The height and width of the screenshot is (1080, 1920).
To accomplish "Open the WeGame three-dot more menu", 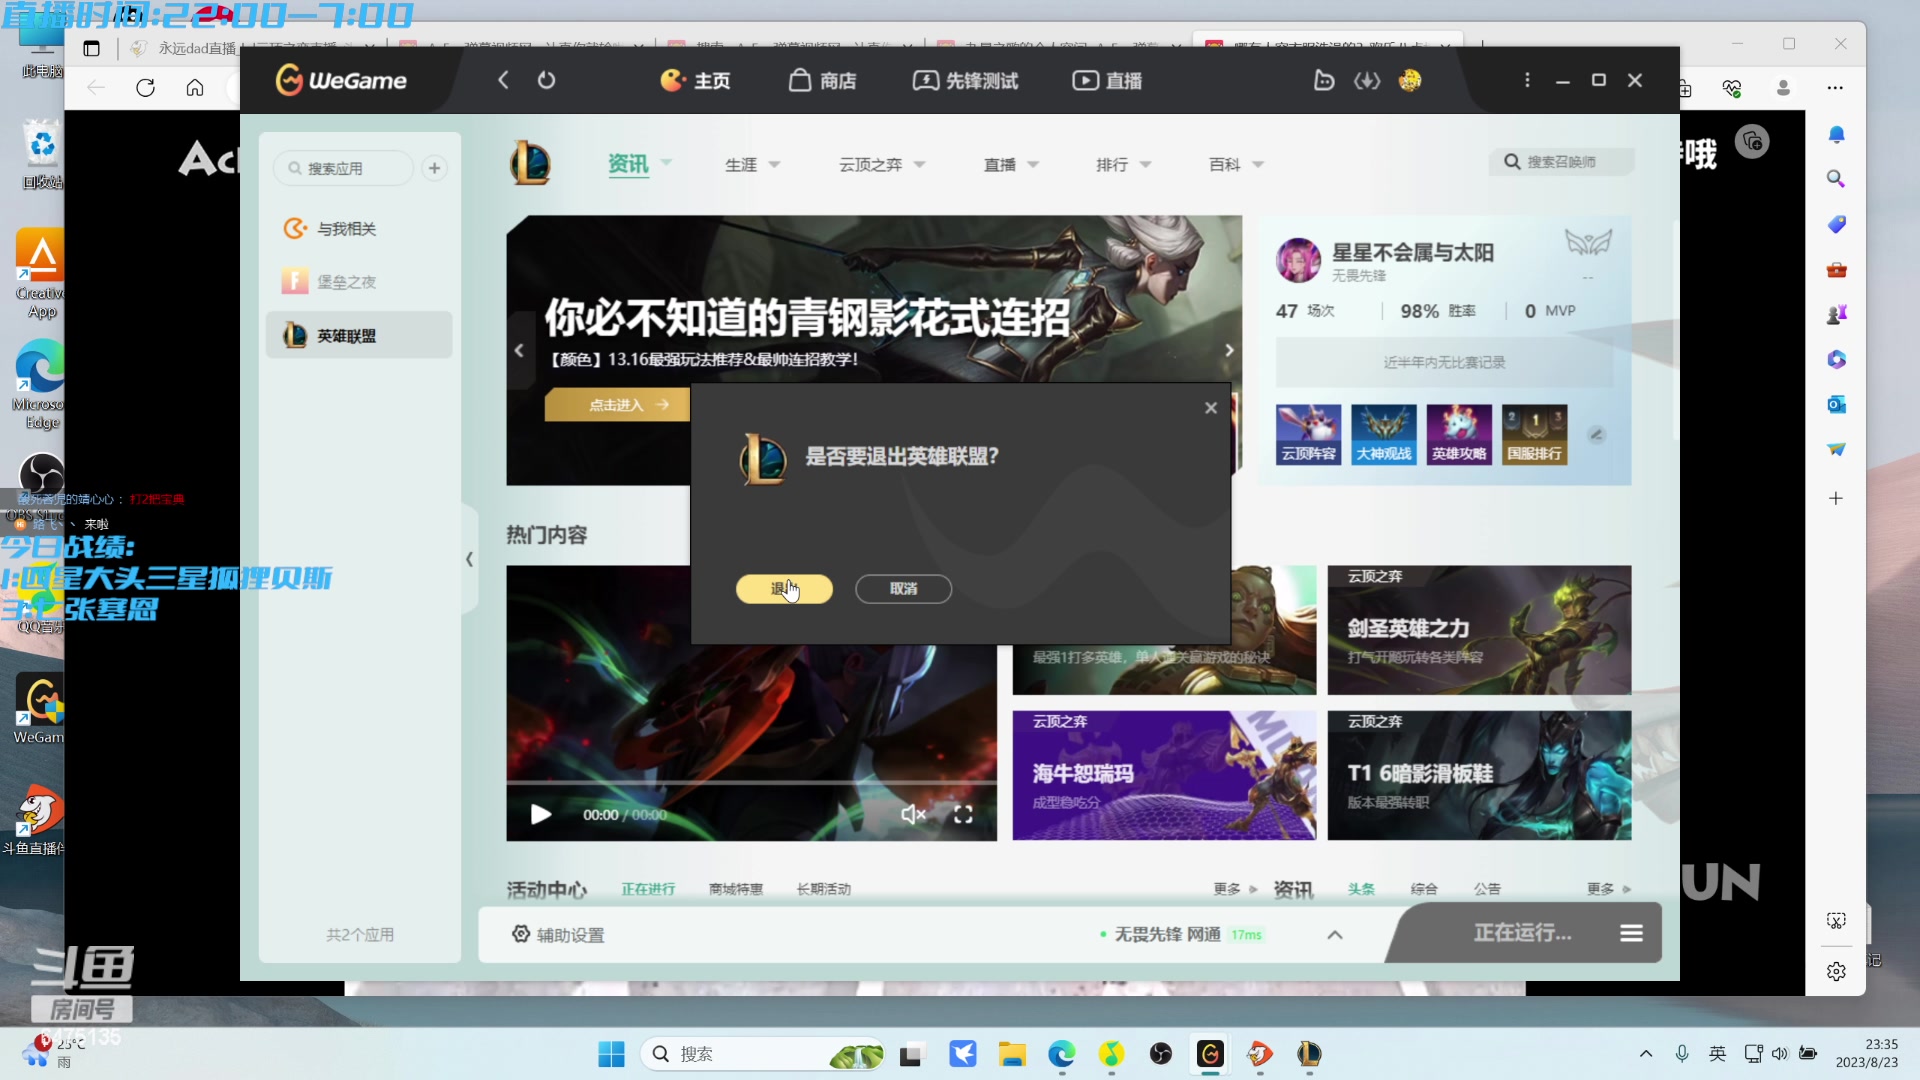I will click(x=1527, y=80).
